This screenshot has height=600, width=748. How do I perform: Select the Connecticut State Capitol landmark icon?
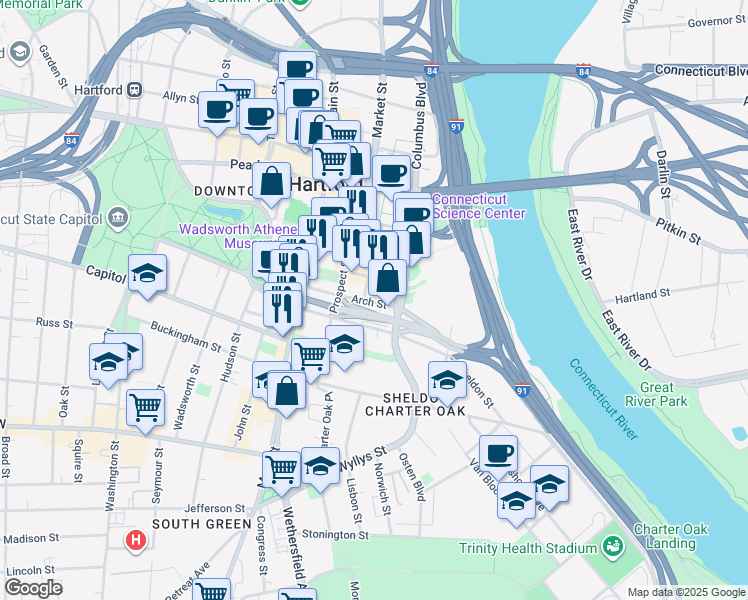point(118,218)
